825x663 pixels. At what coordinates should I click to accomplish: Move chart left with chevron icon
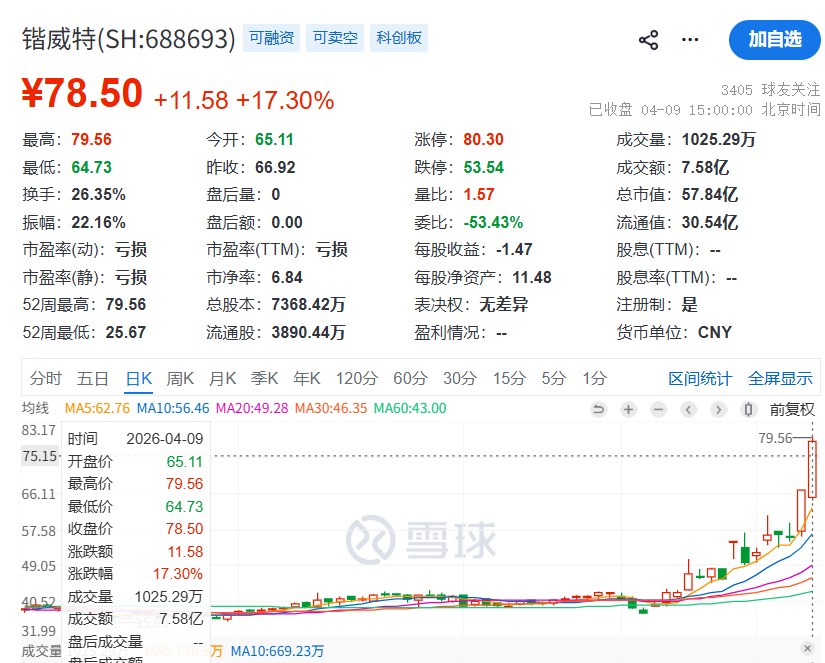688,409
